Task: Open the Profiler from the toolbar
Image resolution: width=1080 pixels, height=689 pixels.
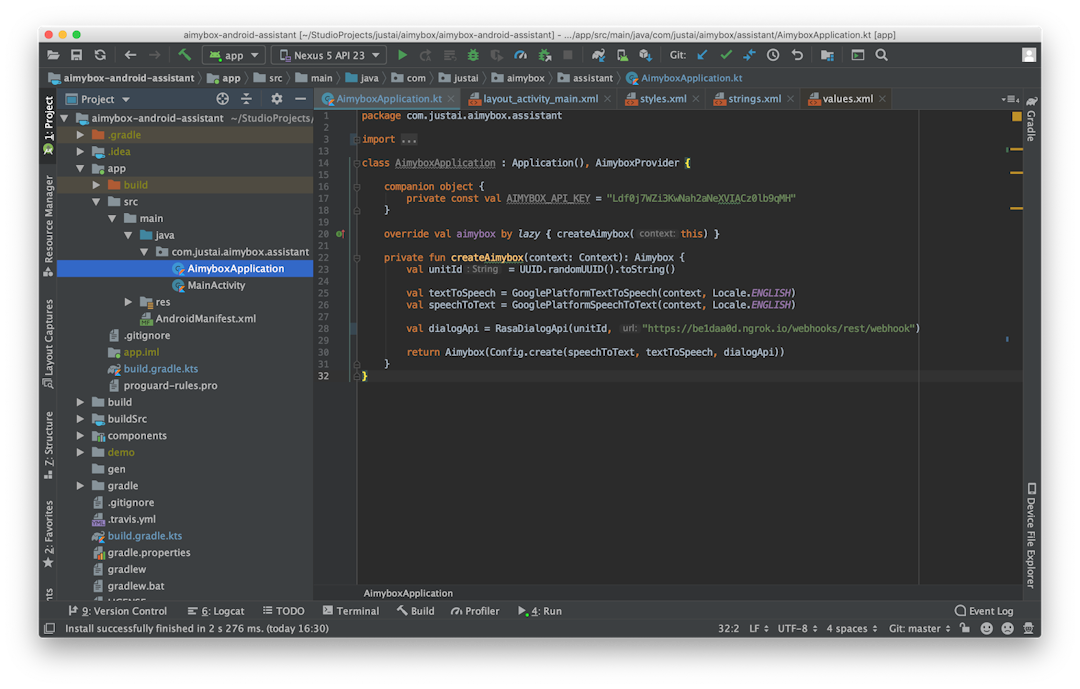Action: point(519,55)
